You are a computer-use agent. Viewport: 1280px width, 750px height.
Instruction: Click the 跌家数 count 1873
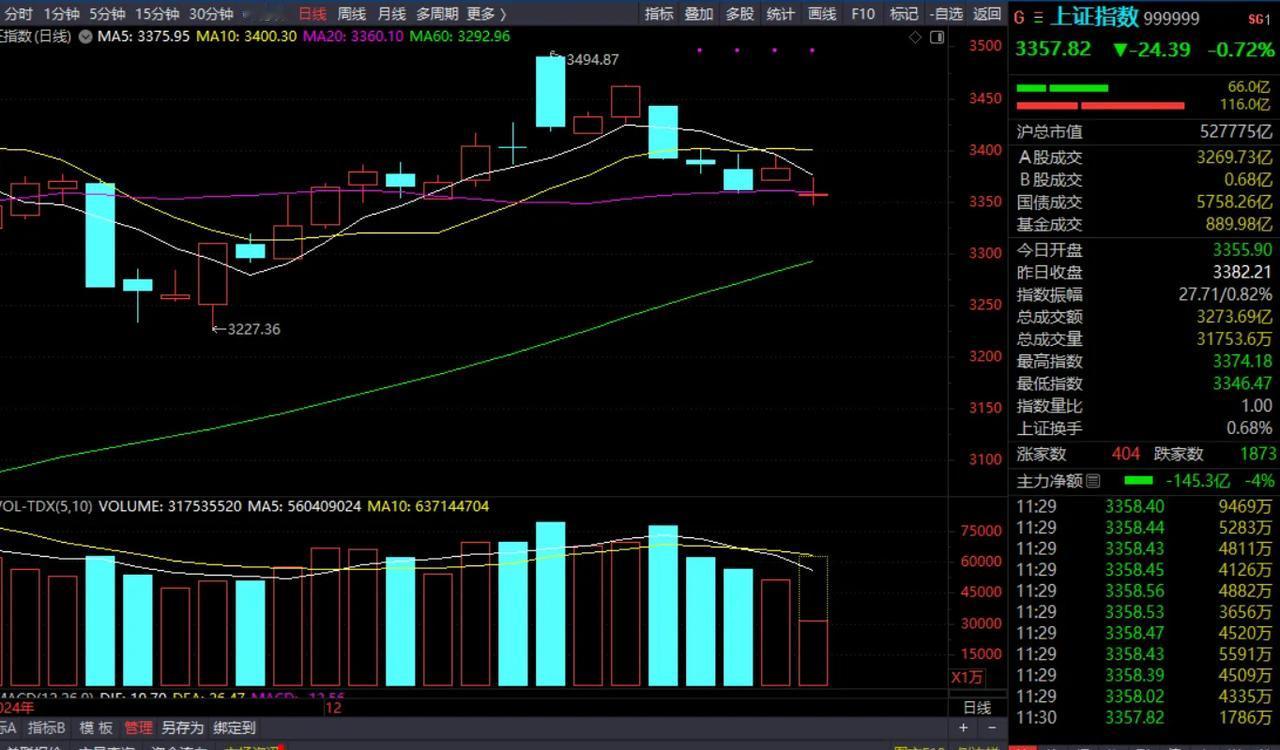[x=1257, y=454]
